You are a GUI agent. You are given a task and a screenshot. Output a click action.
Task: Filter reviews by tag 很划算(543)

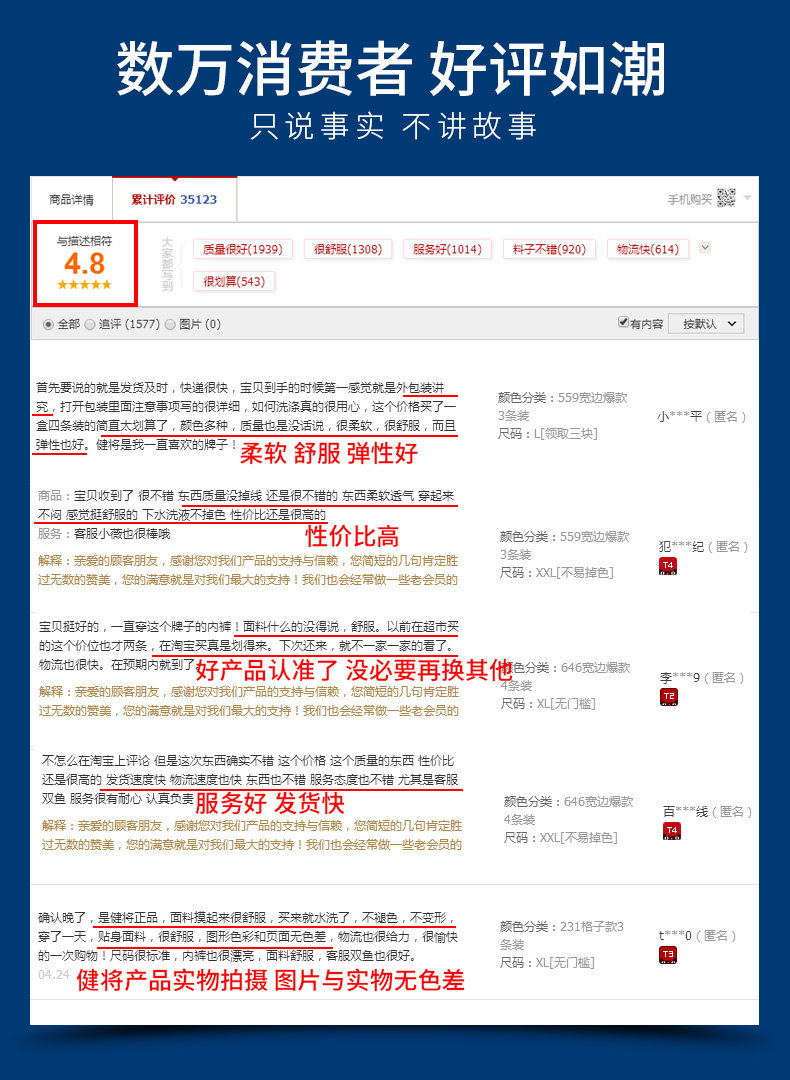click(x=233, y=281)
